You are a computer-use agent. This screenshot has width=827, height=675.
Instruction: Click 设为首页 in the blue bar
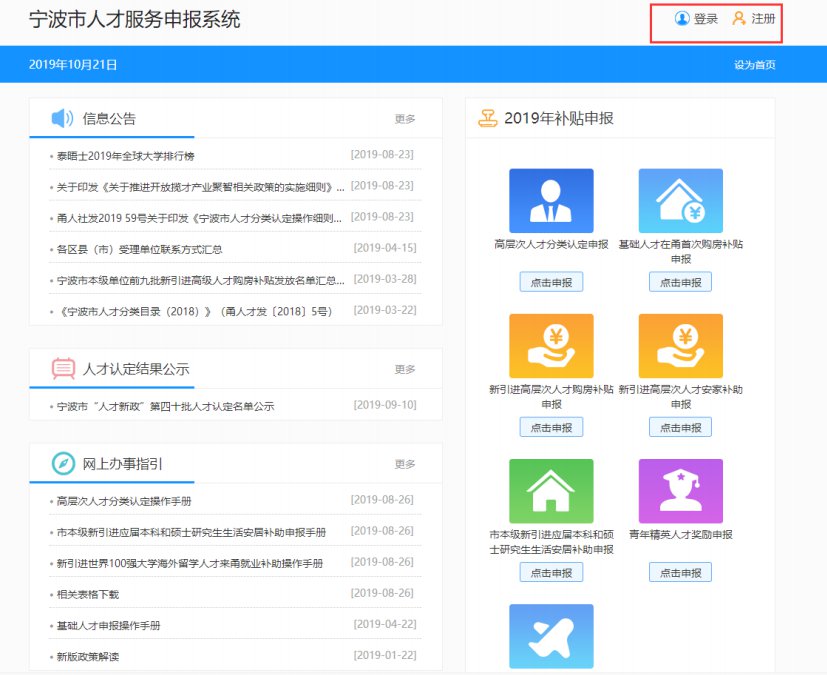(754, 65)
